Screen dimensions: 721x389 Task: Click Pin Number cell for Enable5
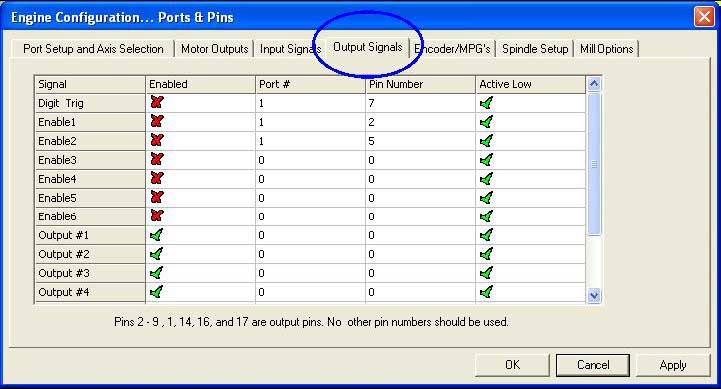click(x=420, y=198)
